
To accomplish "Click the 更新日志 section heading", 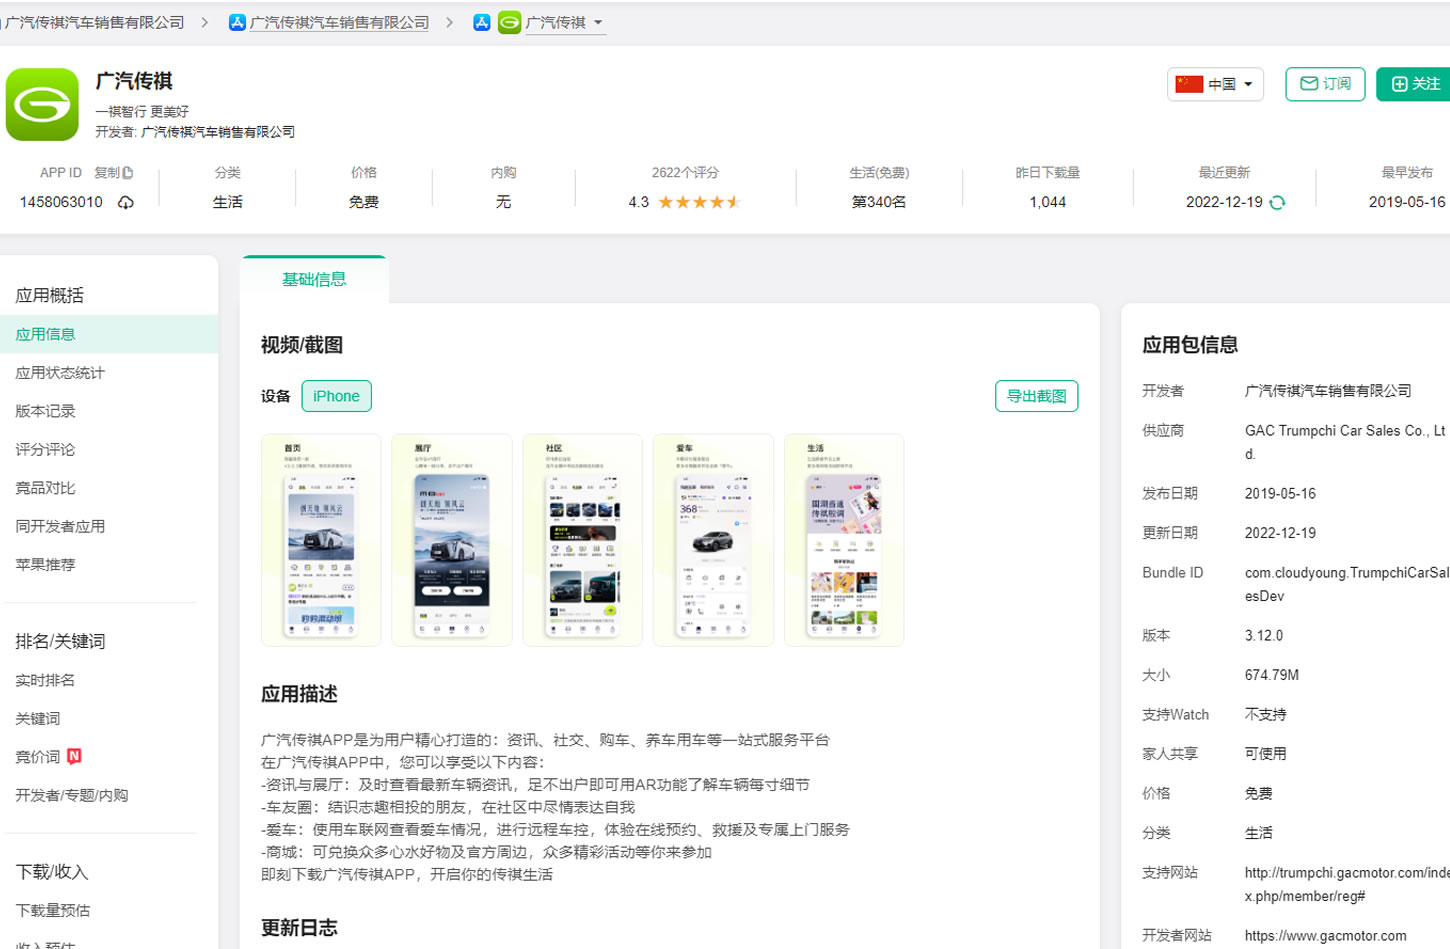I will (299, 928).
